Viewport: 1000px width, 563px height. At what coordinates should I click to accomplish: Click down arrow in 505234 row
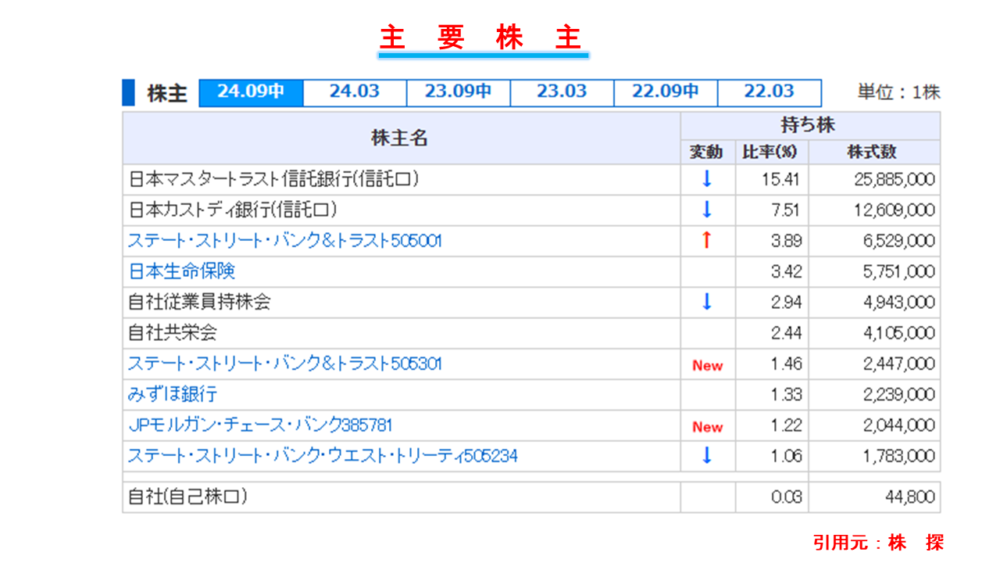pos(707,455)
